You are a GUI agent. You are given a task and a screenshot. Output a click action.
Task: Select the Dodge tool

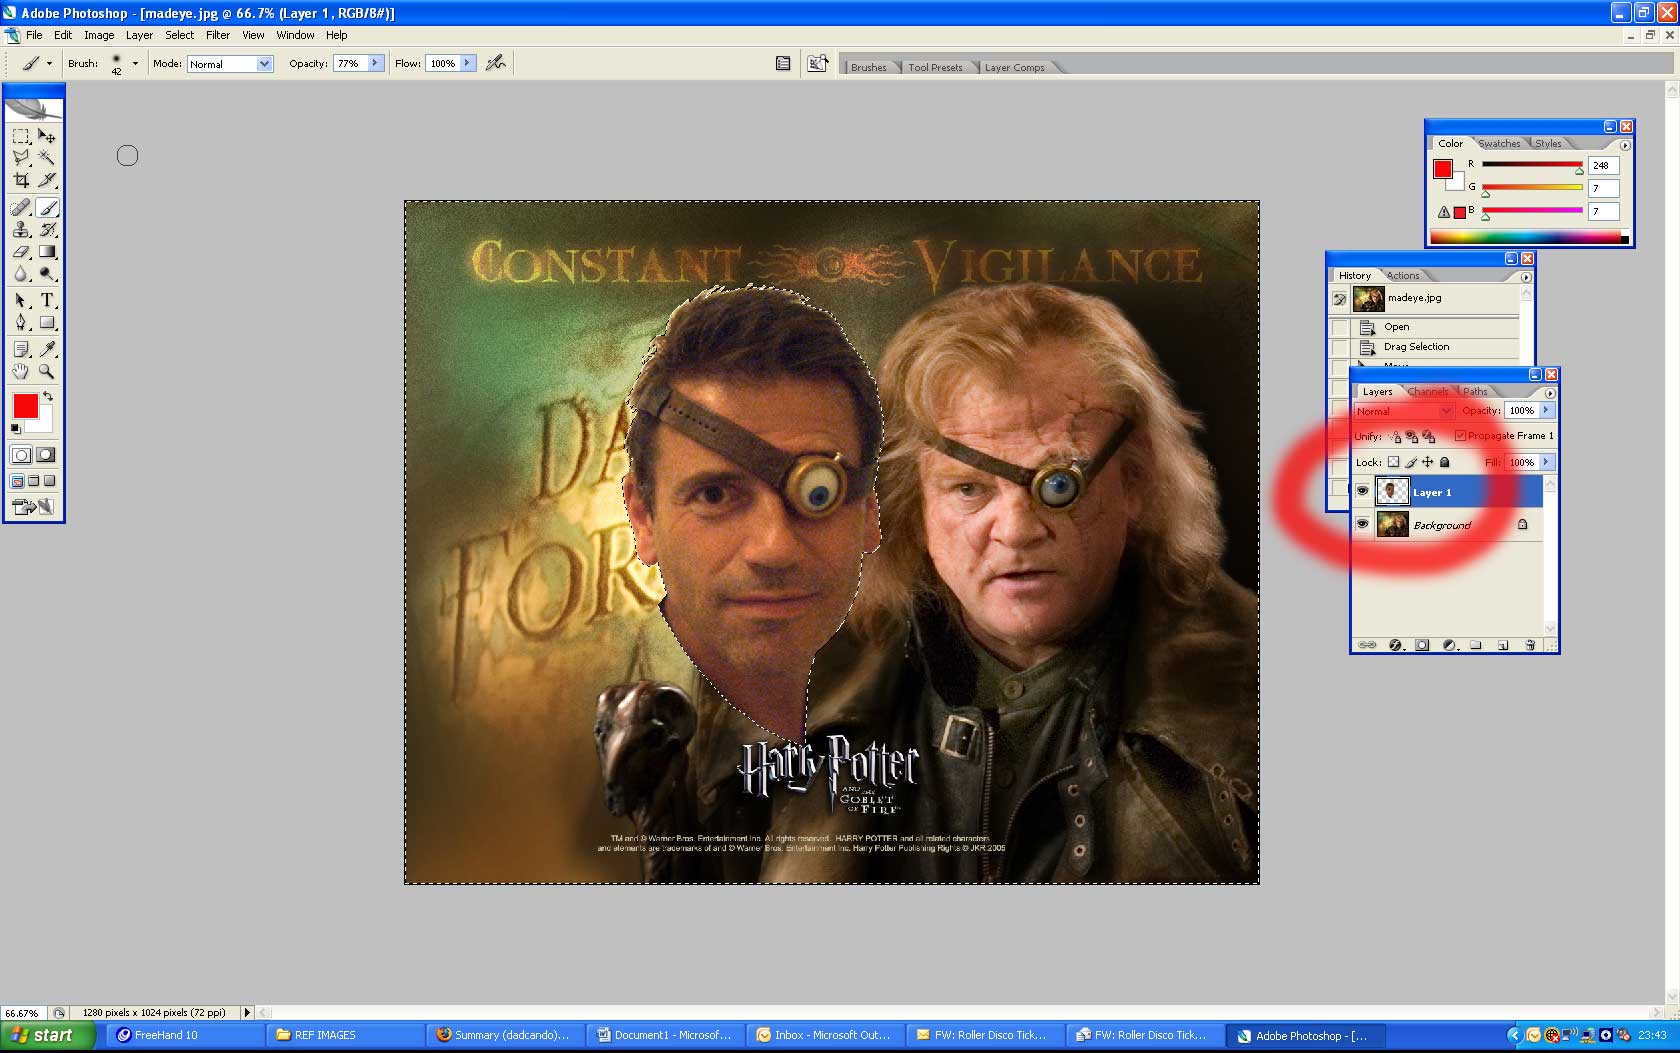click(x=47, y=274)
